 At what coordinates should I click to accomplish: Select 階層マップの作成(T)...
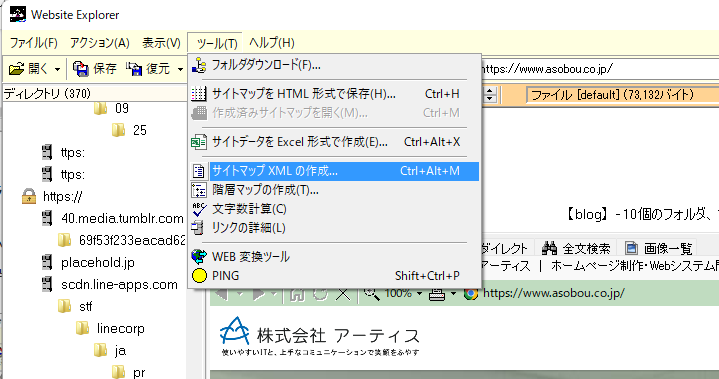point(335,190)
